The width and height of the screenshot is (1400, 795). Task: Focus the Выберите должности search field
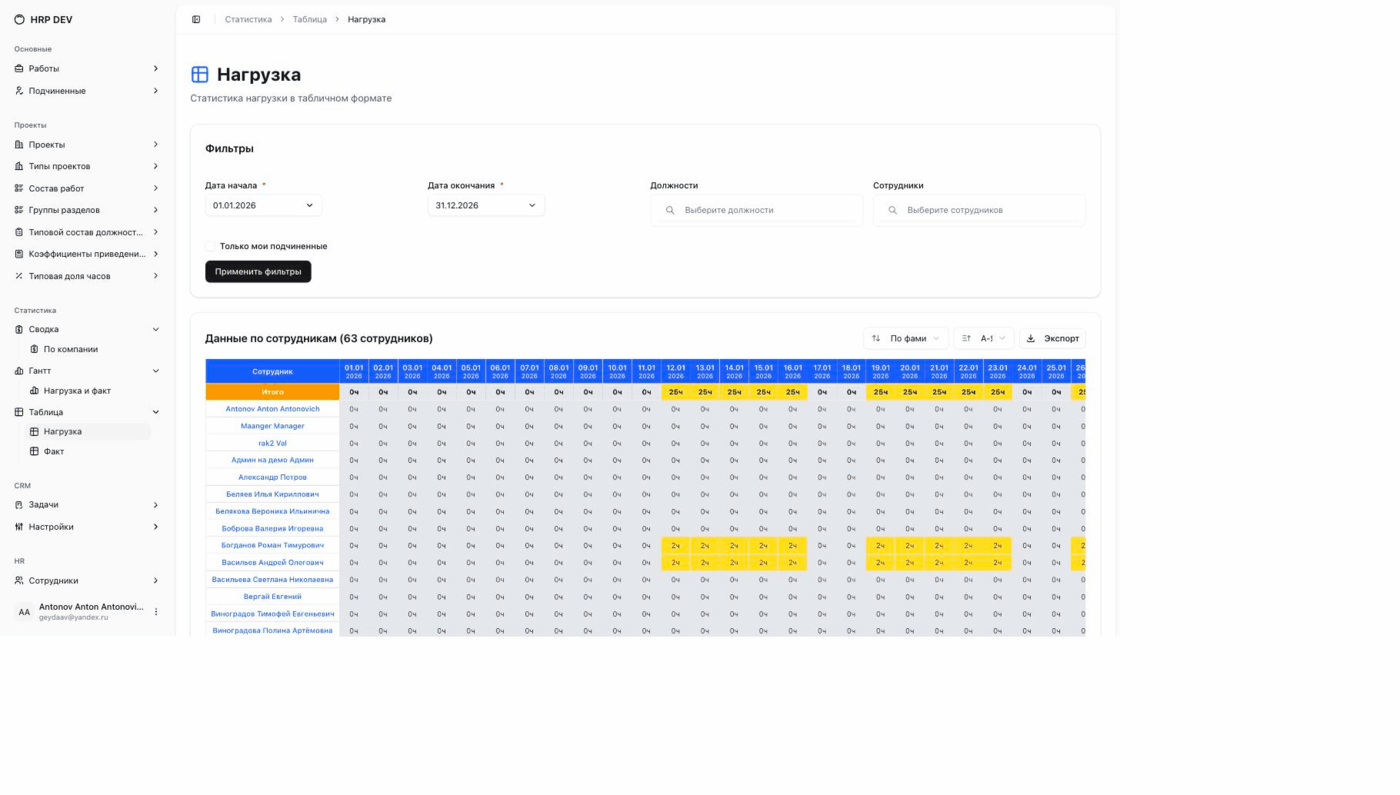(x=757, y=210)
